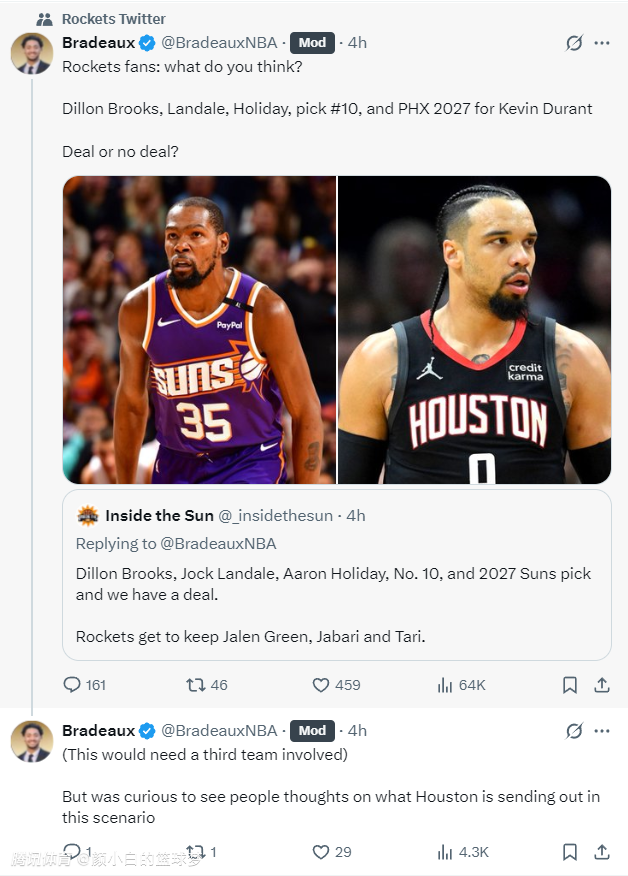The image size is (628, 876).
Task: Share the third-team reply tweet
Action: [x=602, y=852]
